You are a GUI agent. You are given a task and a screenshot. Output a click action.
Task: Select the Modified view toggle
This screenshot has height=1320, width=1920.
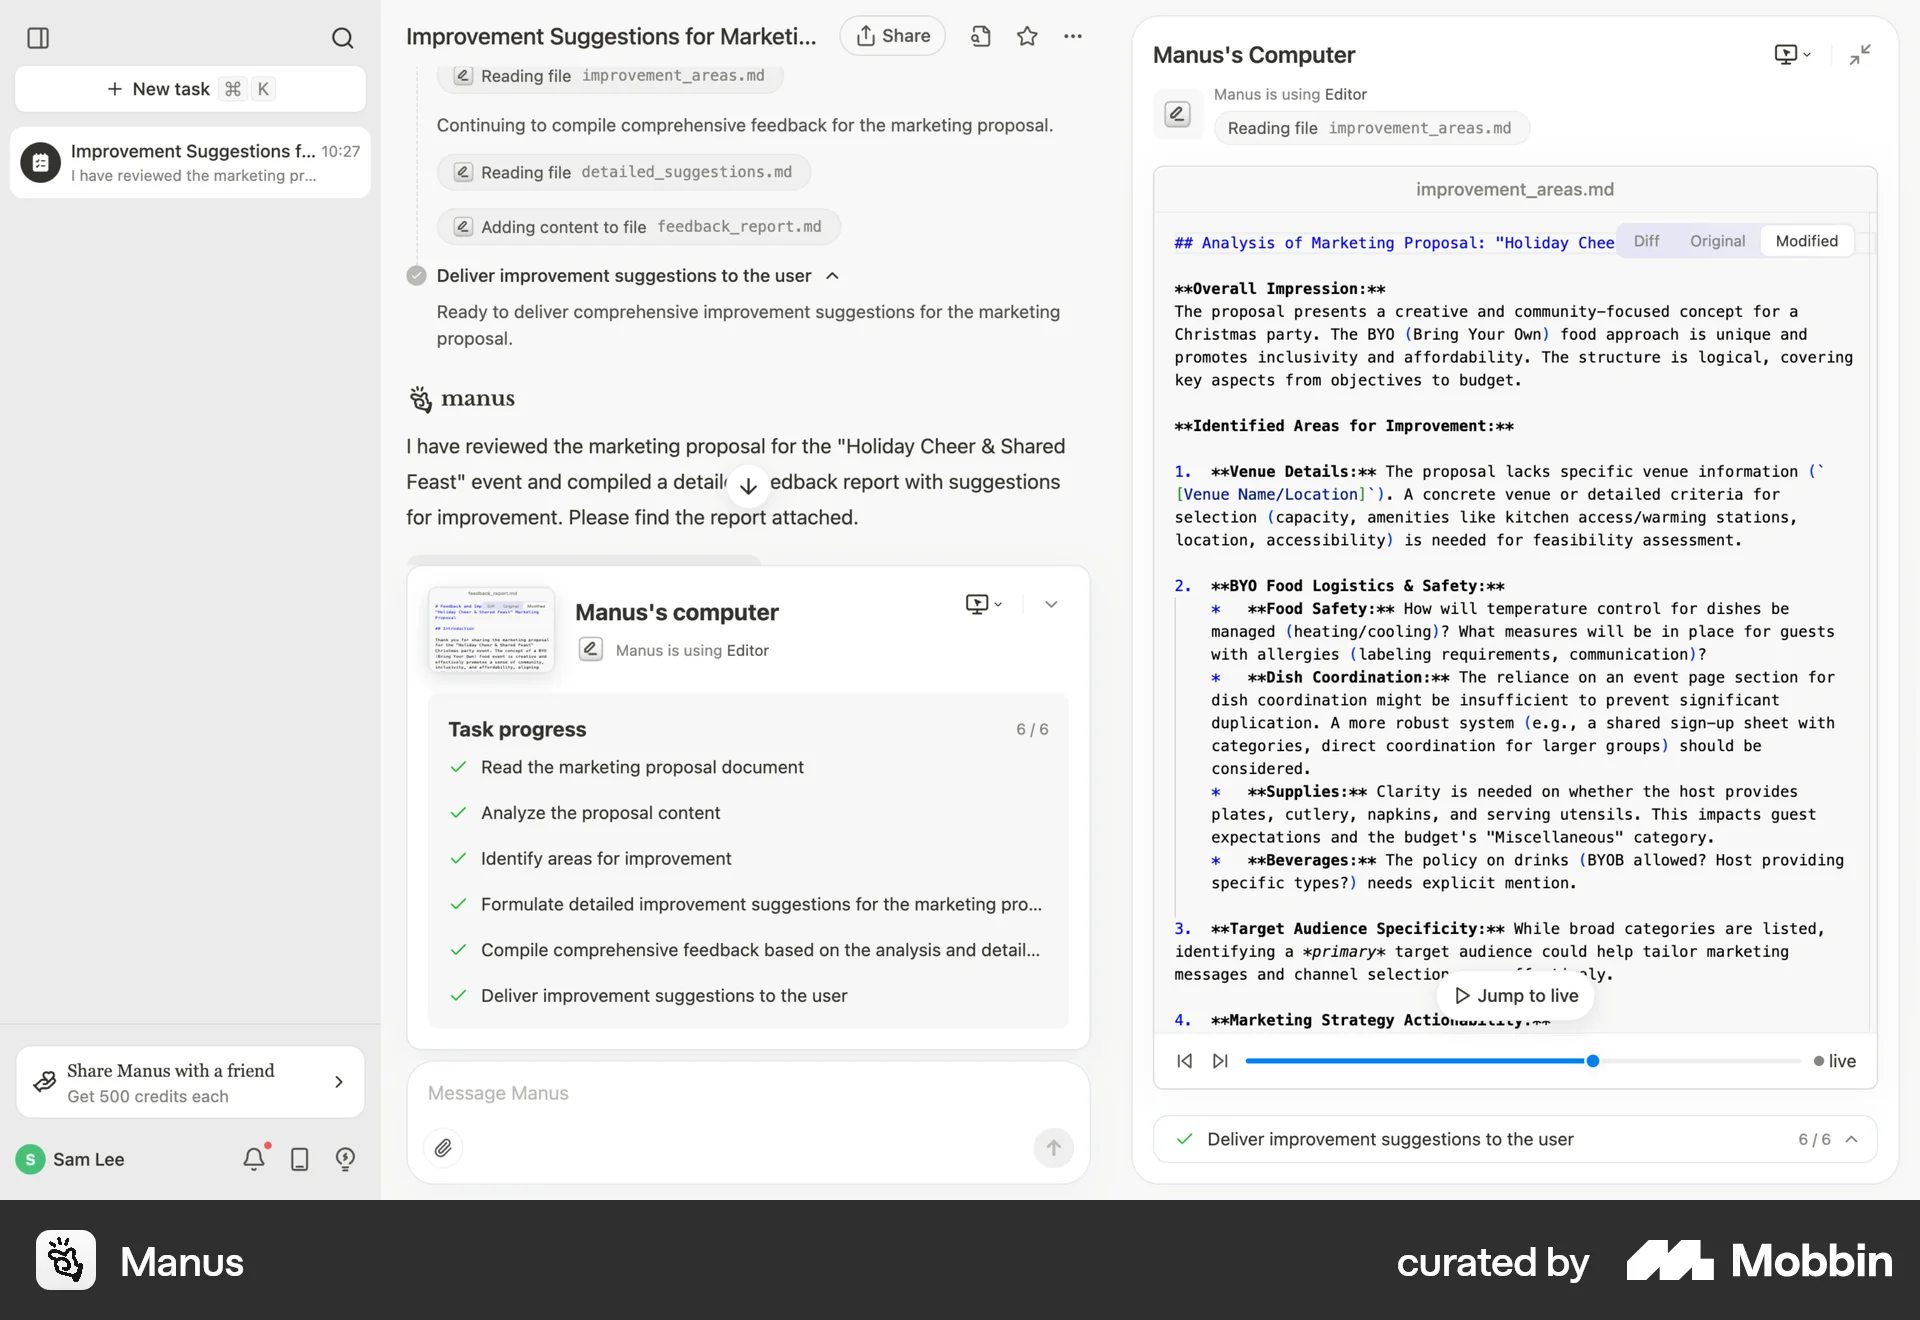click(x=1806, y=240)
